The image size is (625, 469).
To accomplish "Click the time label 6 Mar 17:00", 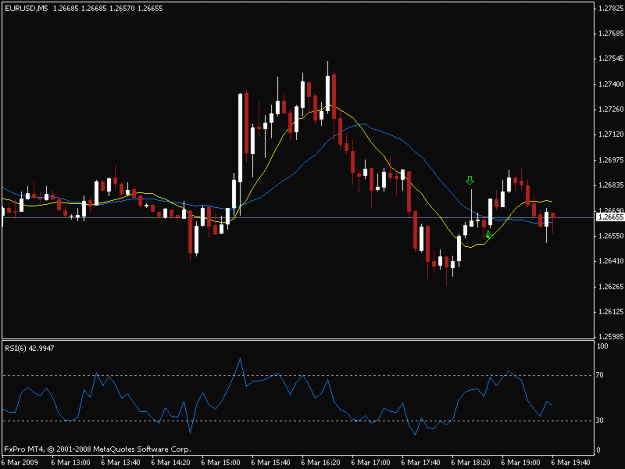I will click(371, 463).
